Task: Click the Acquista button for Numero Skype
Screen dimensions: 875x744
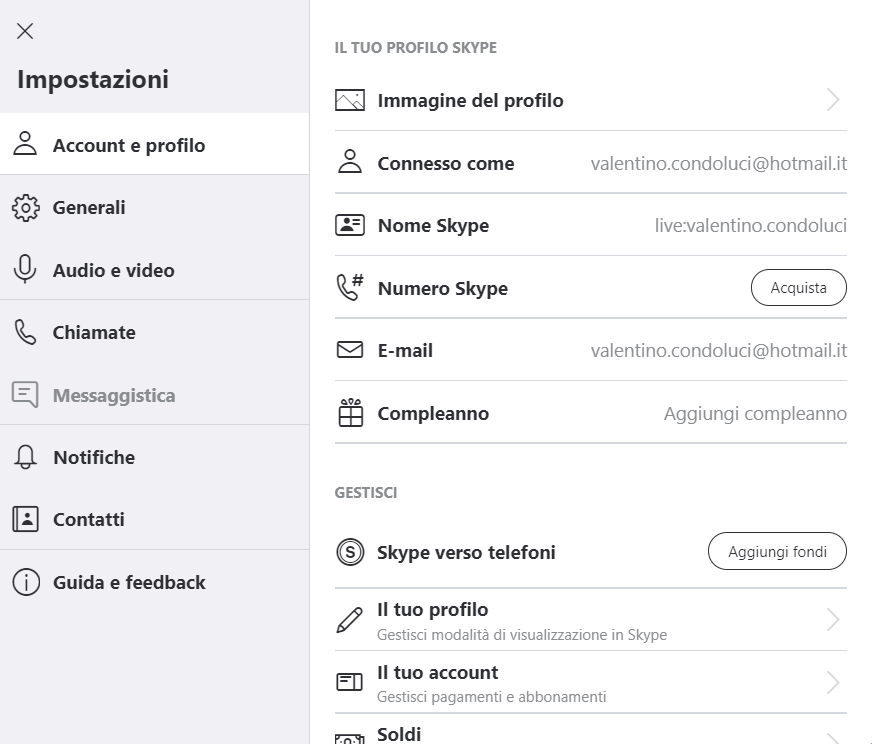Action: coord(799,287)
